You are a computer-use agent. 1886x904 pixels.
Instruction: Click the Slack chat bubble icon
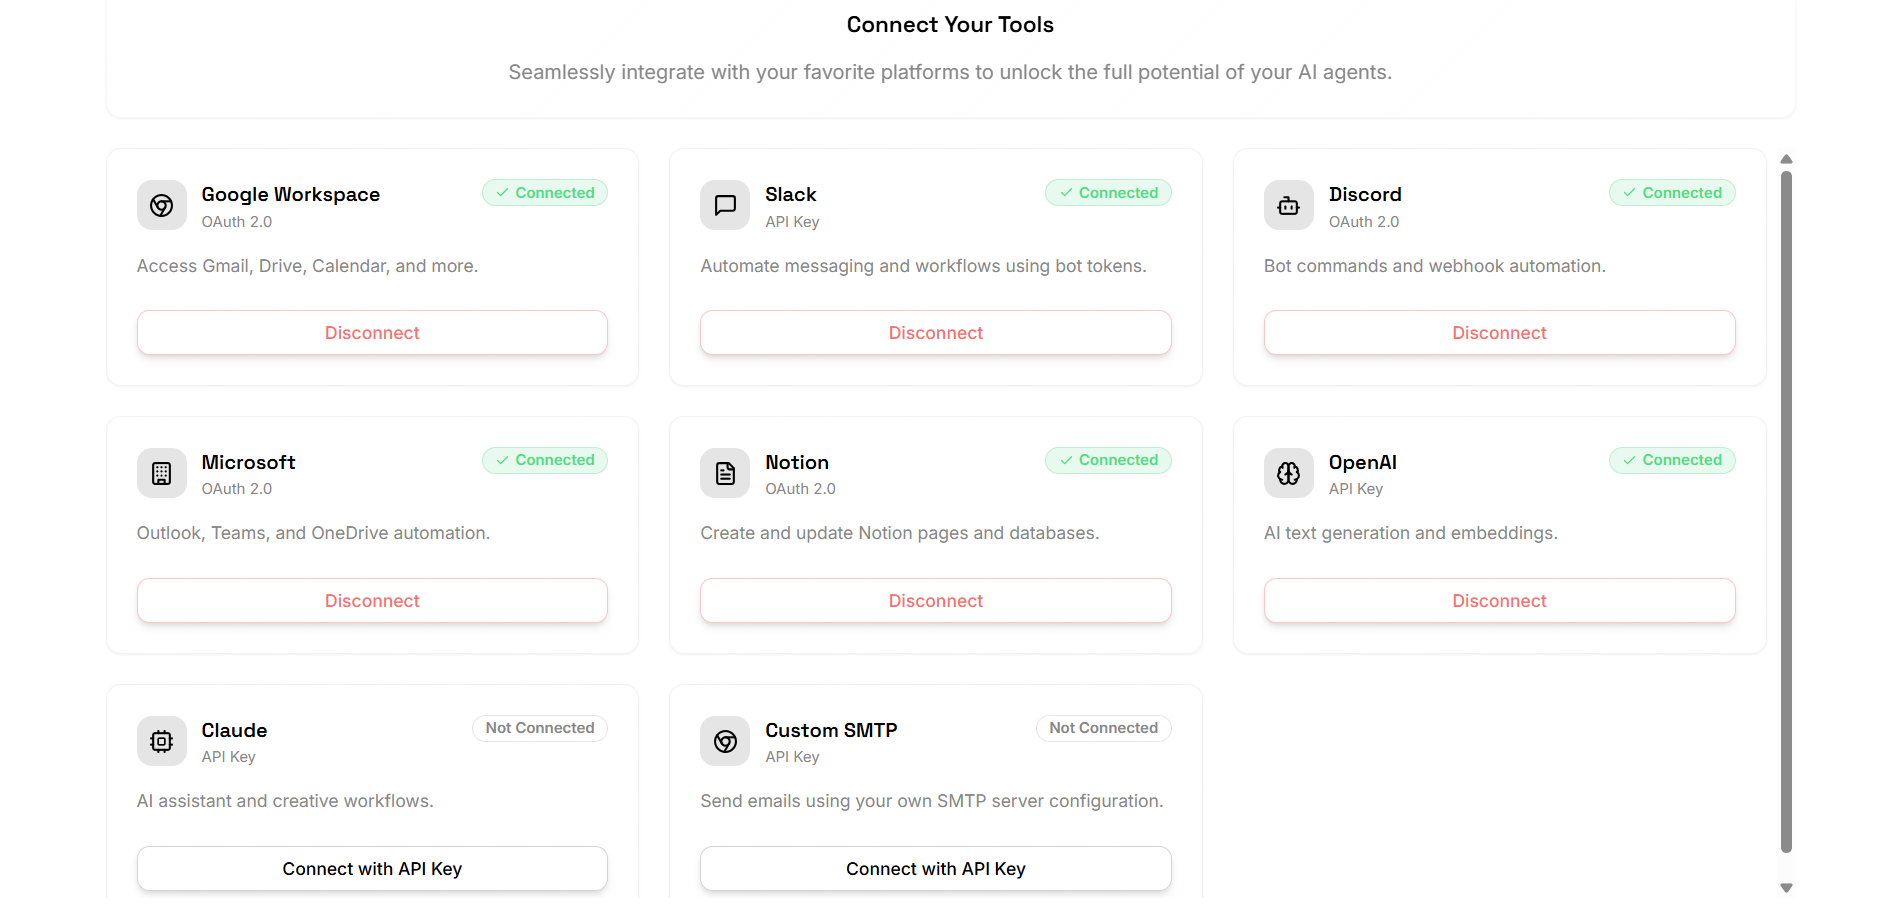point(725,205)
